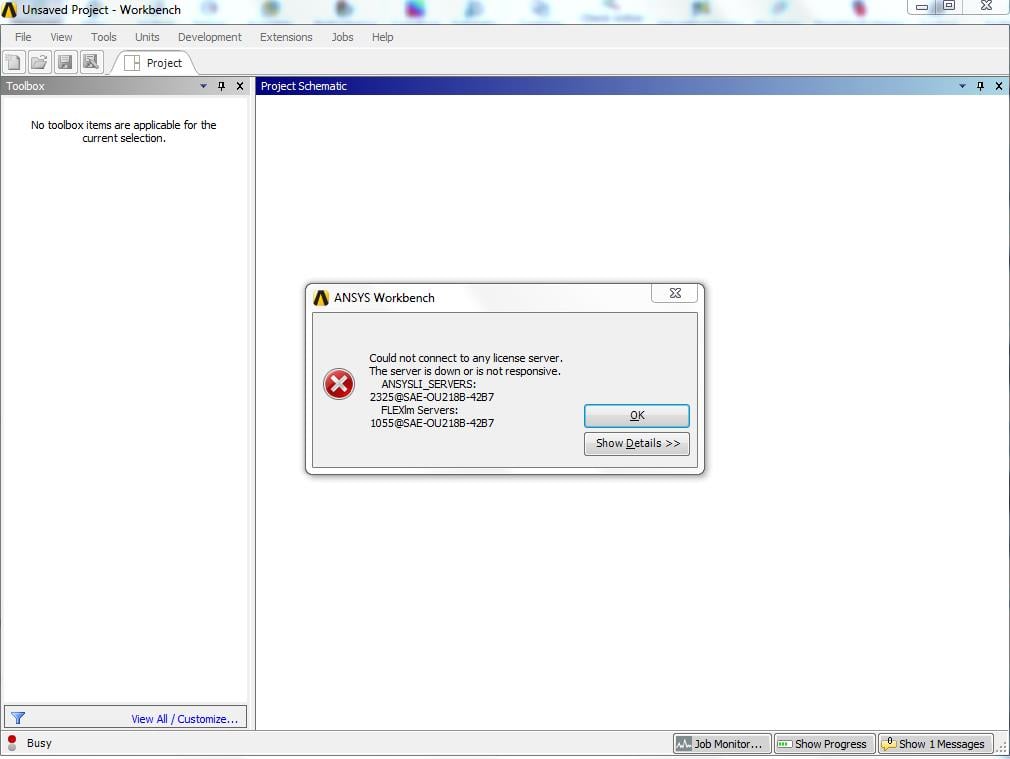This screenshot has width=1010, height=759.
Task: Click the 1055@SAE-OU218B-42B7 server text
Action: coord(432,423)
